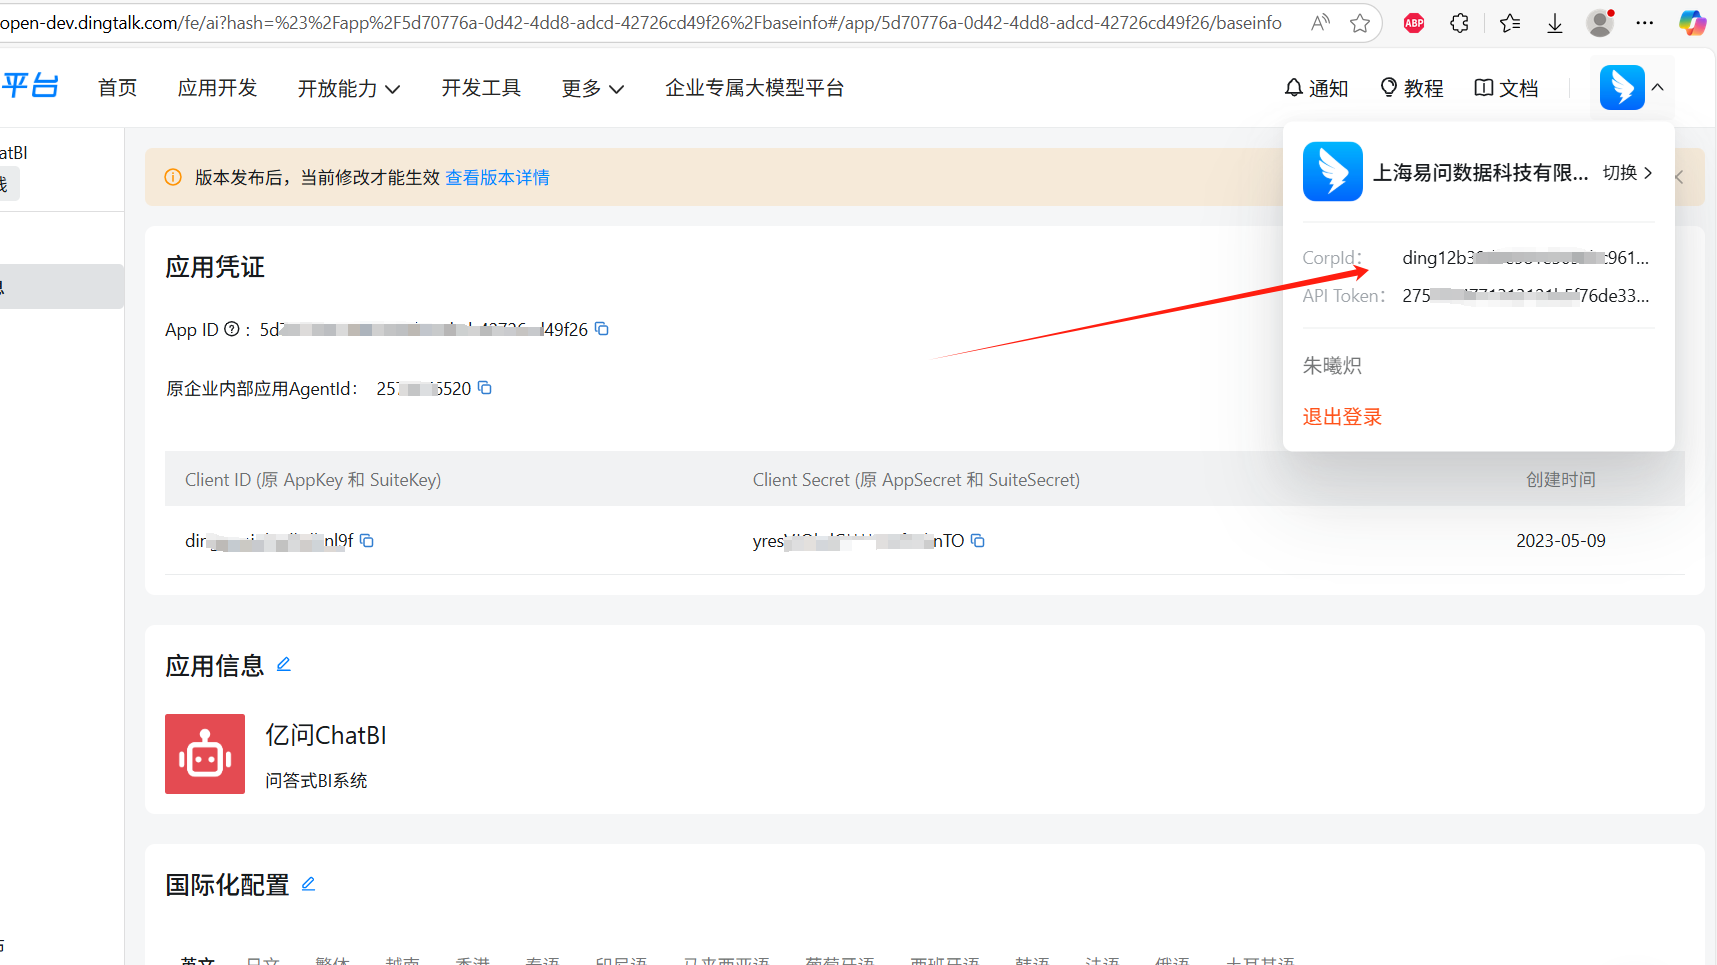Viewport: 1717px width, 965px height.
Task: Open 通知 notifications
Action: coord(1316,88)
